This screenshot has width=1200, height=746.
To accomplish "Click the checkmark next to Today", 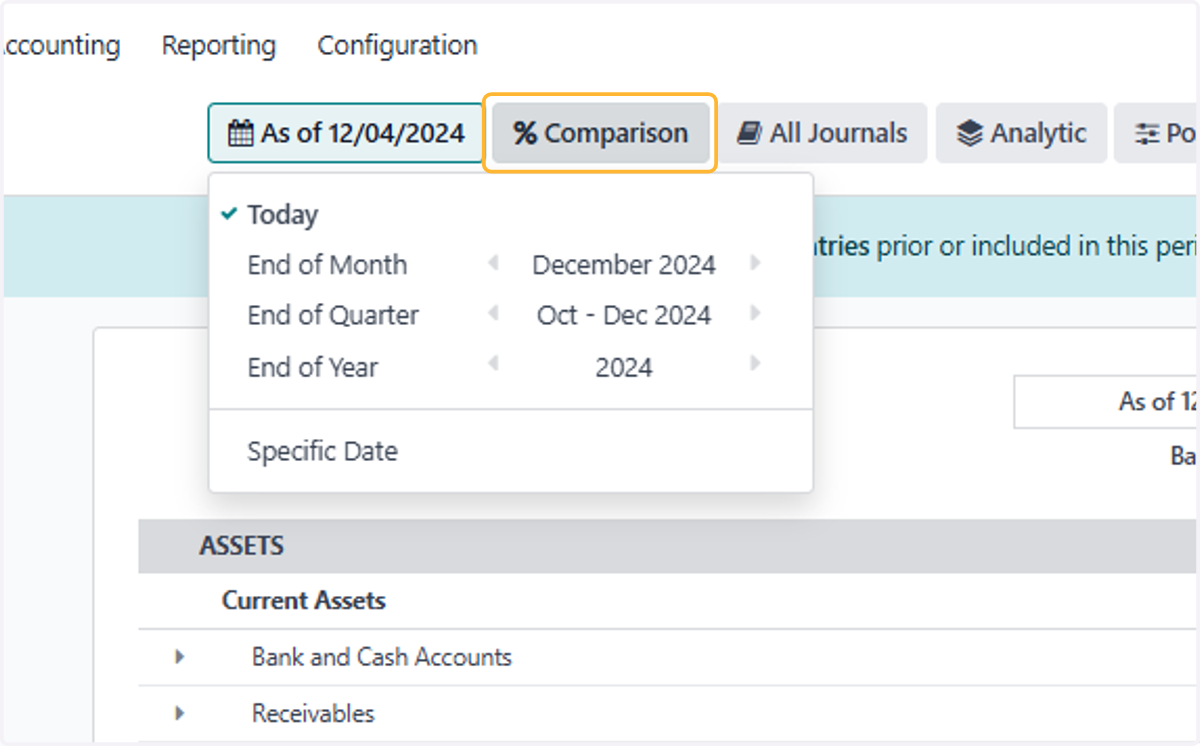I will pyautogui.click(x=229, y=214).
